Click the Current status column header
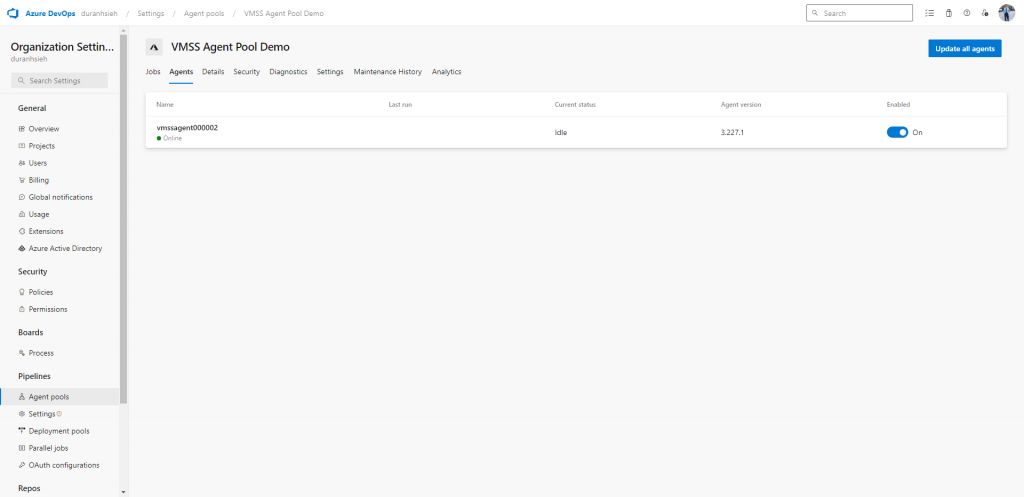 (575, 104)
